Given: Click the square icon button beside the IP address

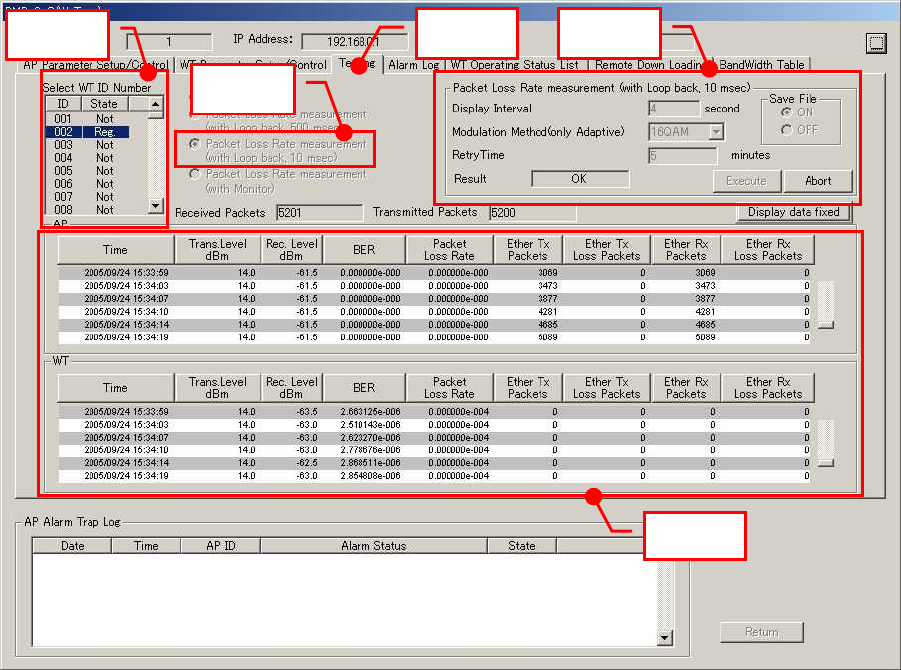Looking at the screenshot, I should click(876, 43).
